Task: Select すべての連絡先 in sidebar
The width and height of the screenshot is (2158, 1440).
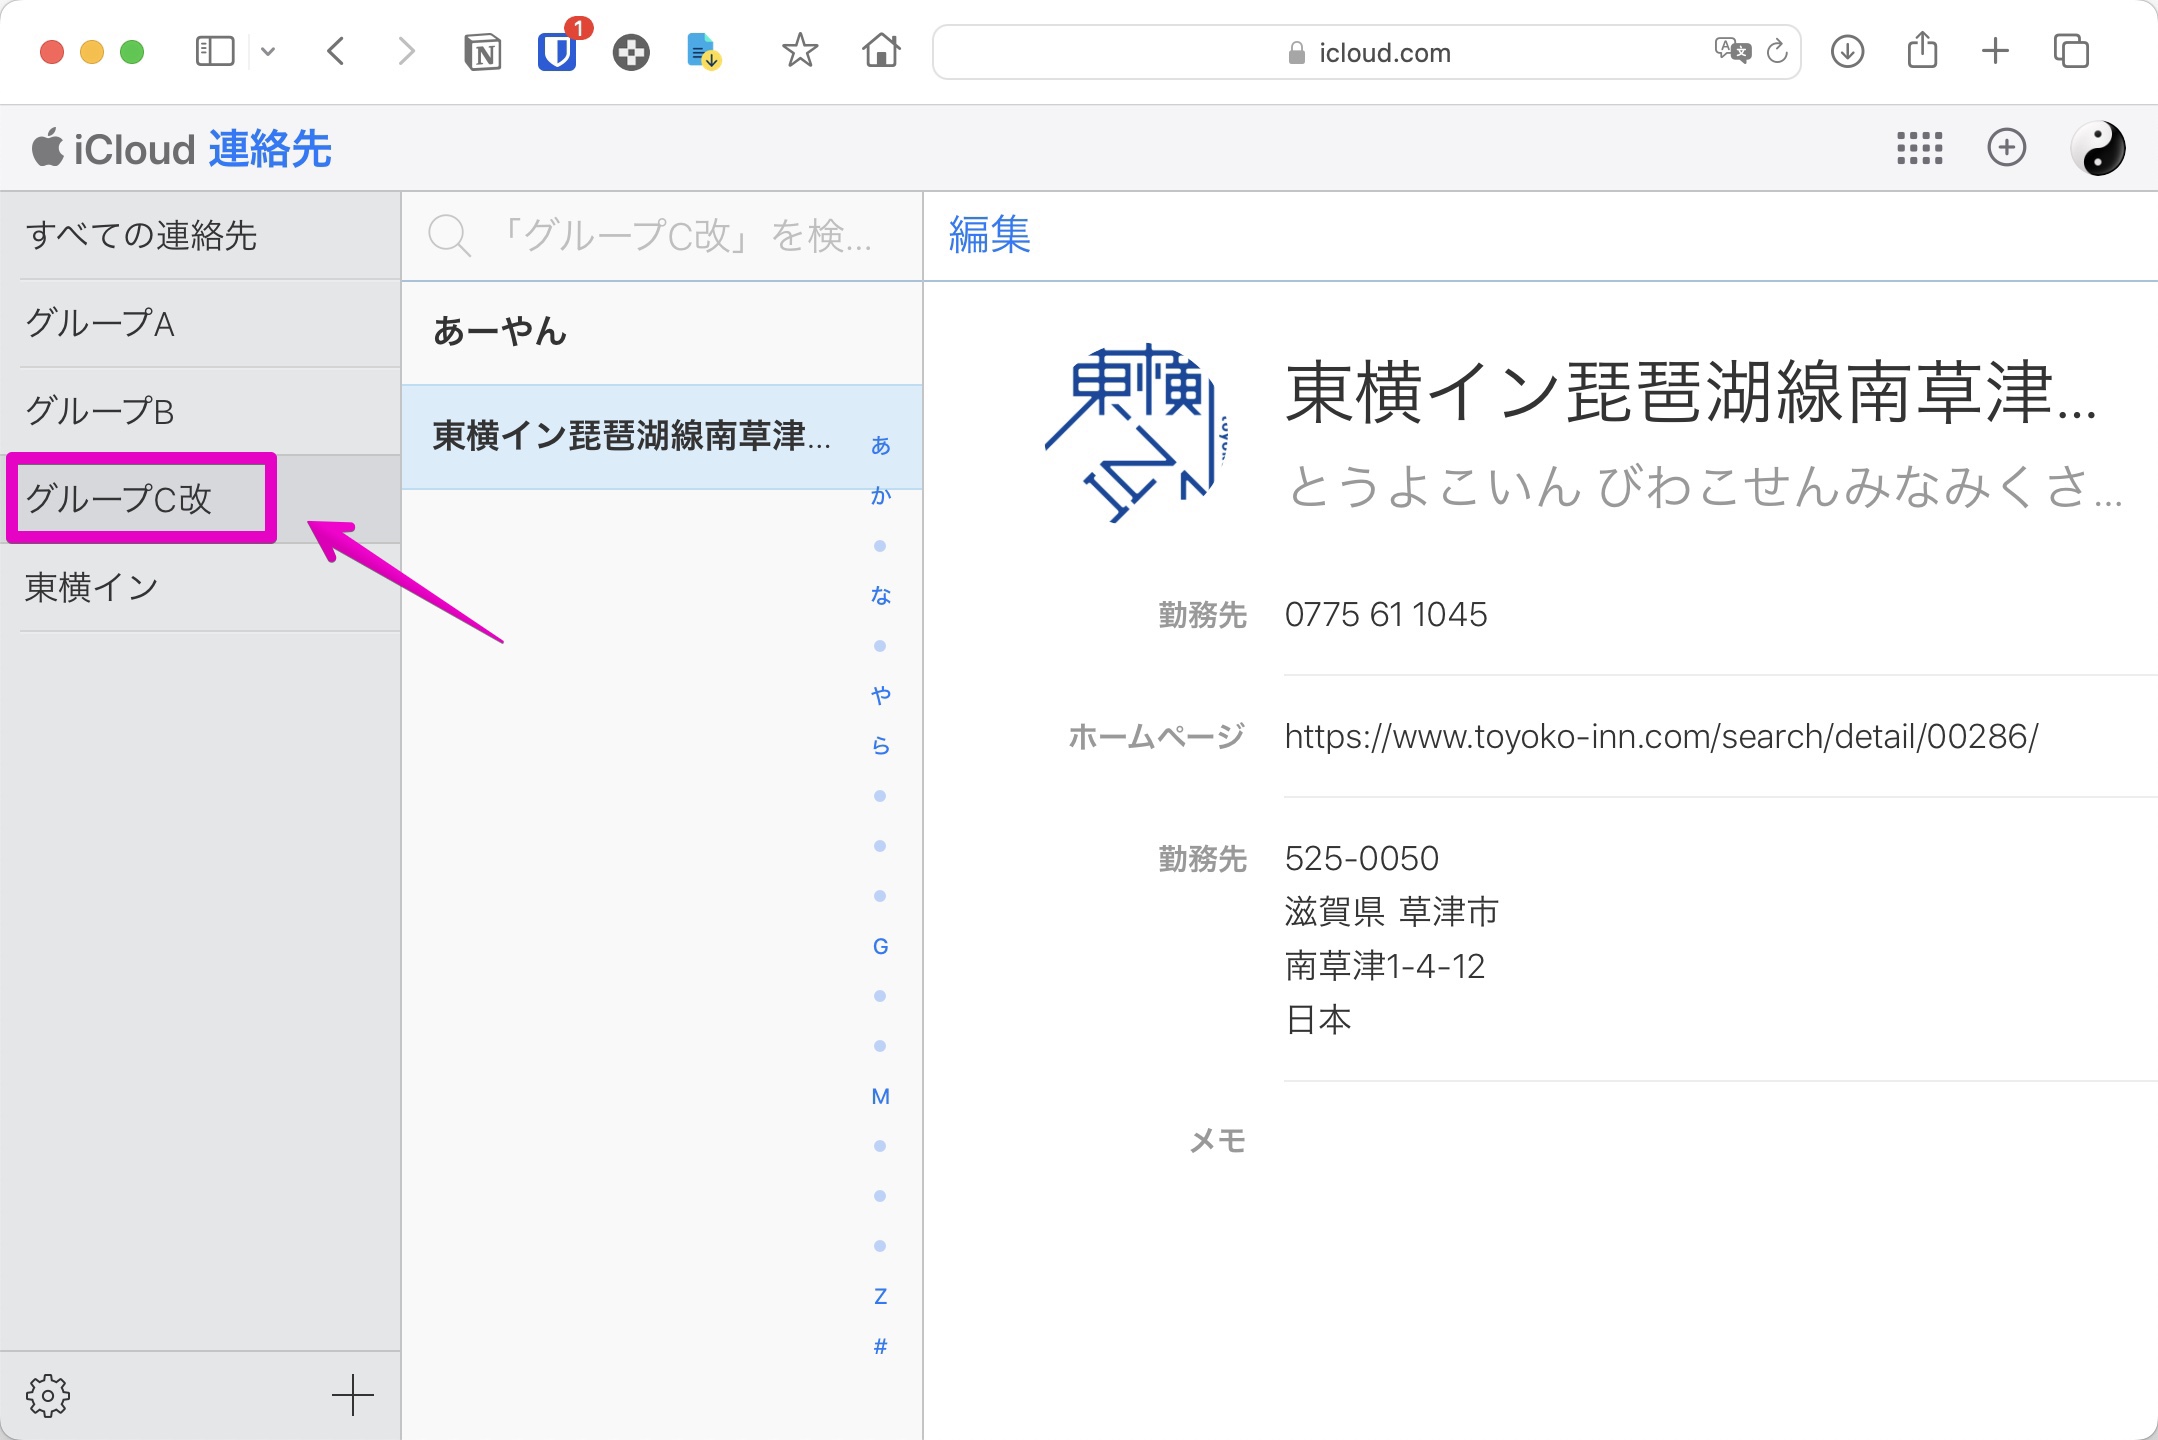Action: click(x=141, y=235)
